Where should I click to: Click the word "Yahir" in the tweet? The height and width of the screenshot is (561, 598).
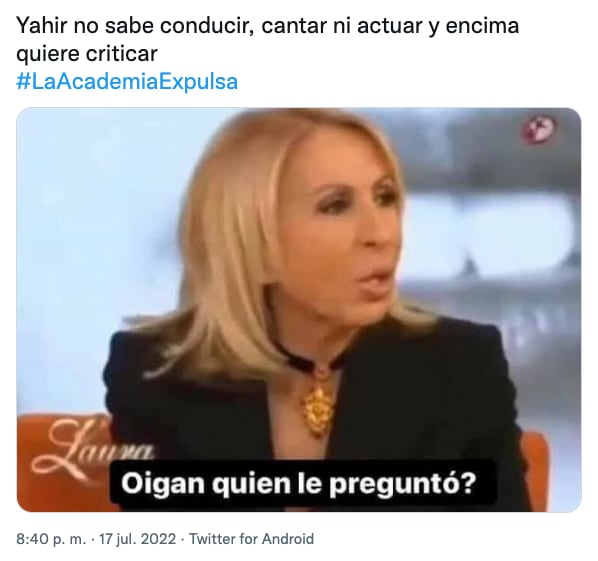click(41, 26)
